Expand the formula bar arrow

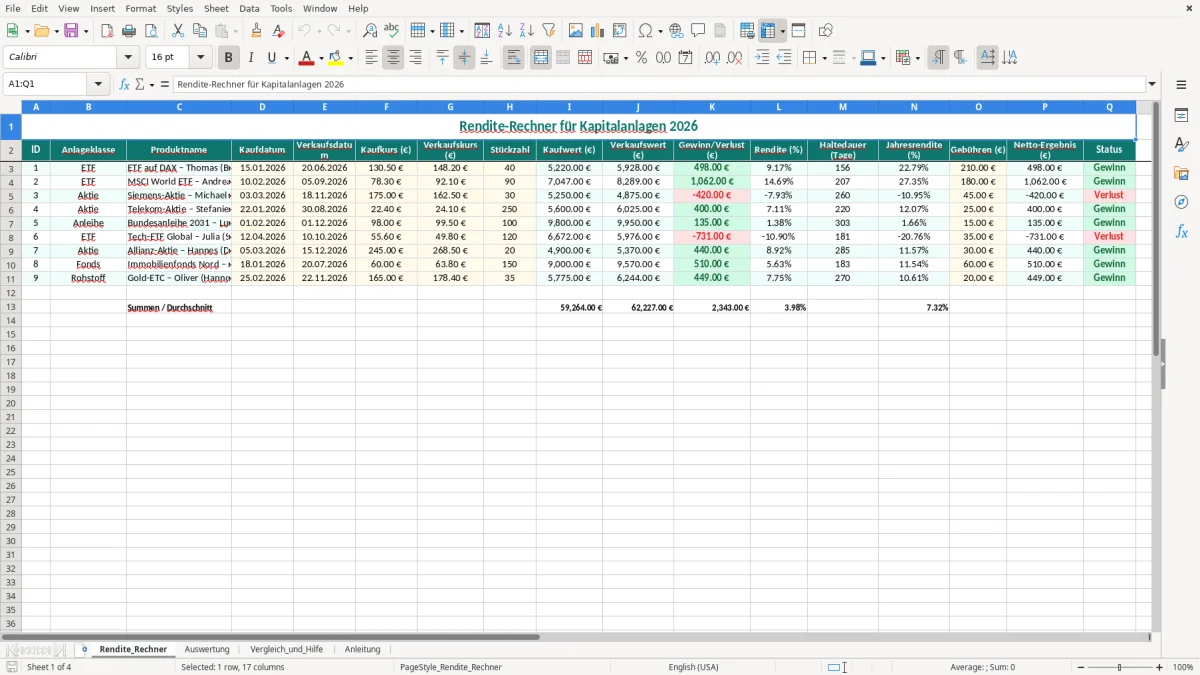(1152, 85)
